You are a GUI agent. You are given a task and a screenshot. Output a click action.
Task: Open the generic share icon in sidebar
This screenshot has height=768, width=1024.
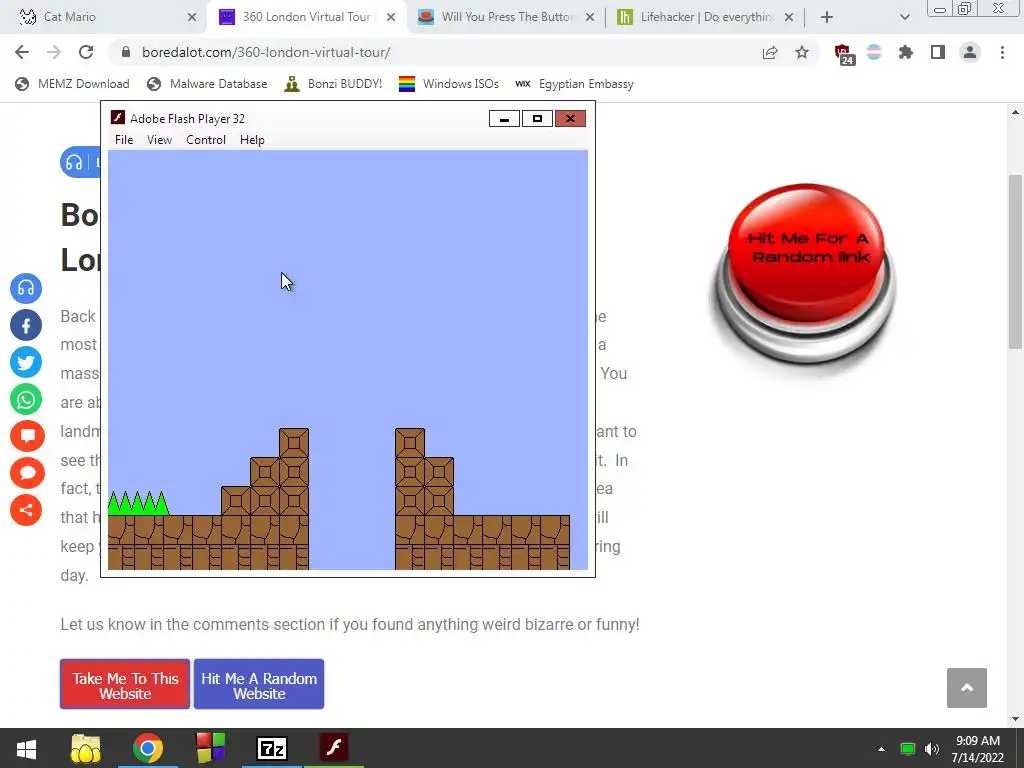[x=26, y=510]
